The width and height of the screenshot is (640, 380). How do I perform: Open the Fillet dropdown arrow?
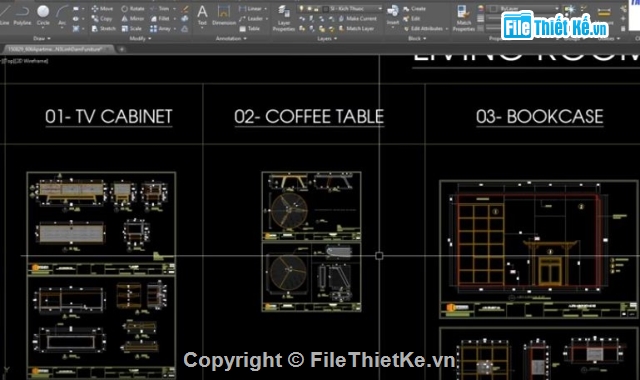(x=174, y=18)
